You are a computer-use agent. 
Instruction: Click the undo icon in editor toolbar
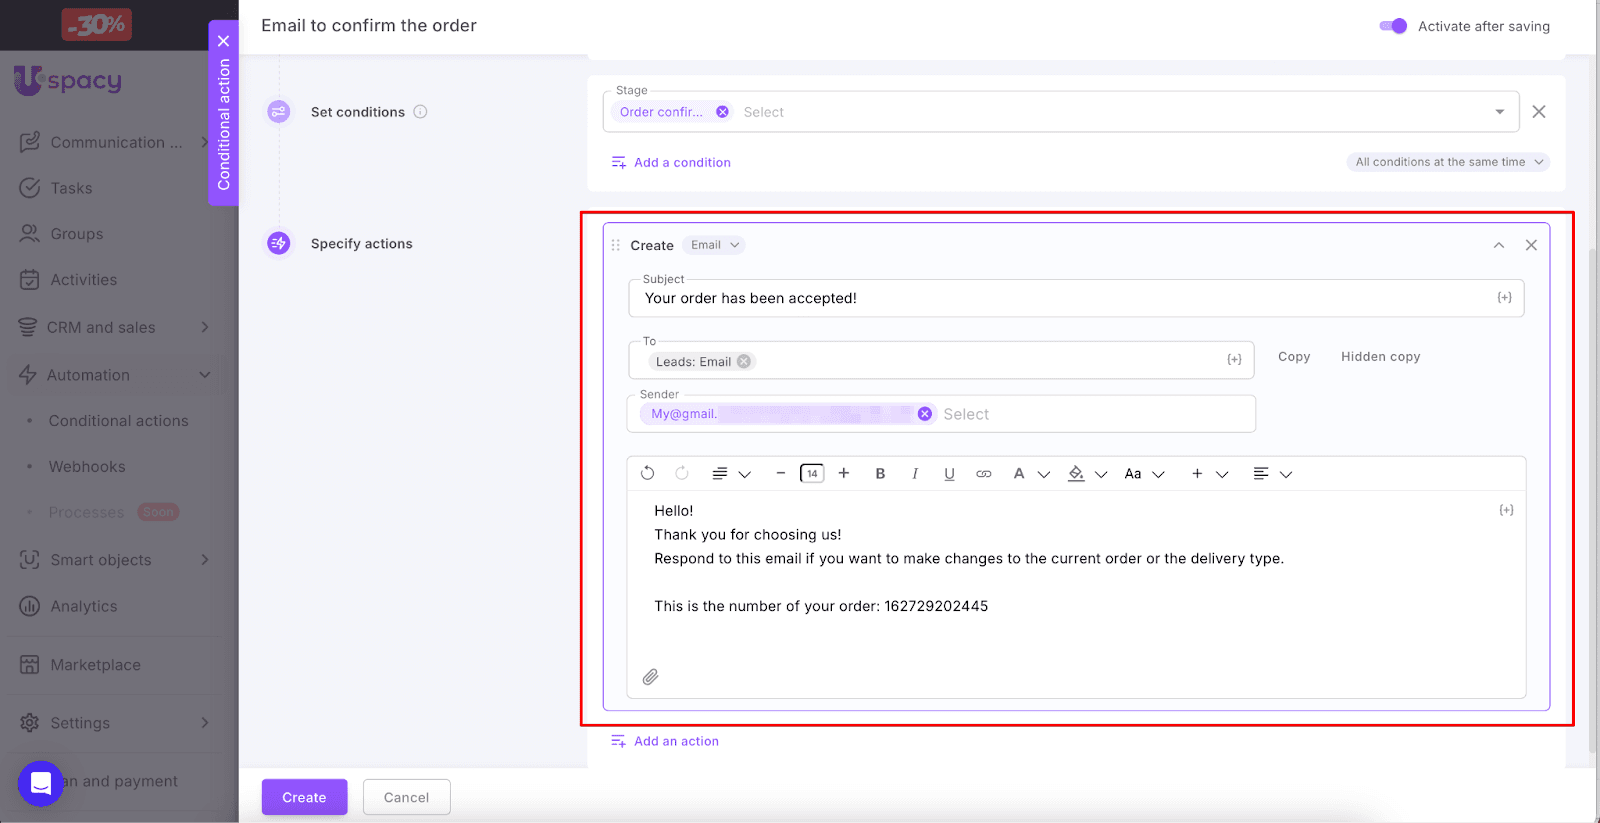tap(647, 473)
